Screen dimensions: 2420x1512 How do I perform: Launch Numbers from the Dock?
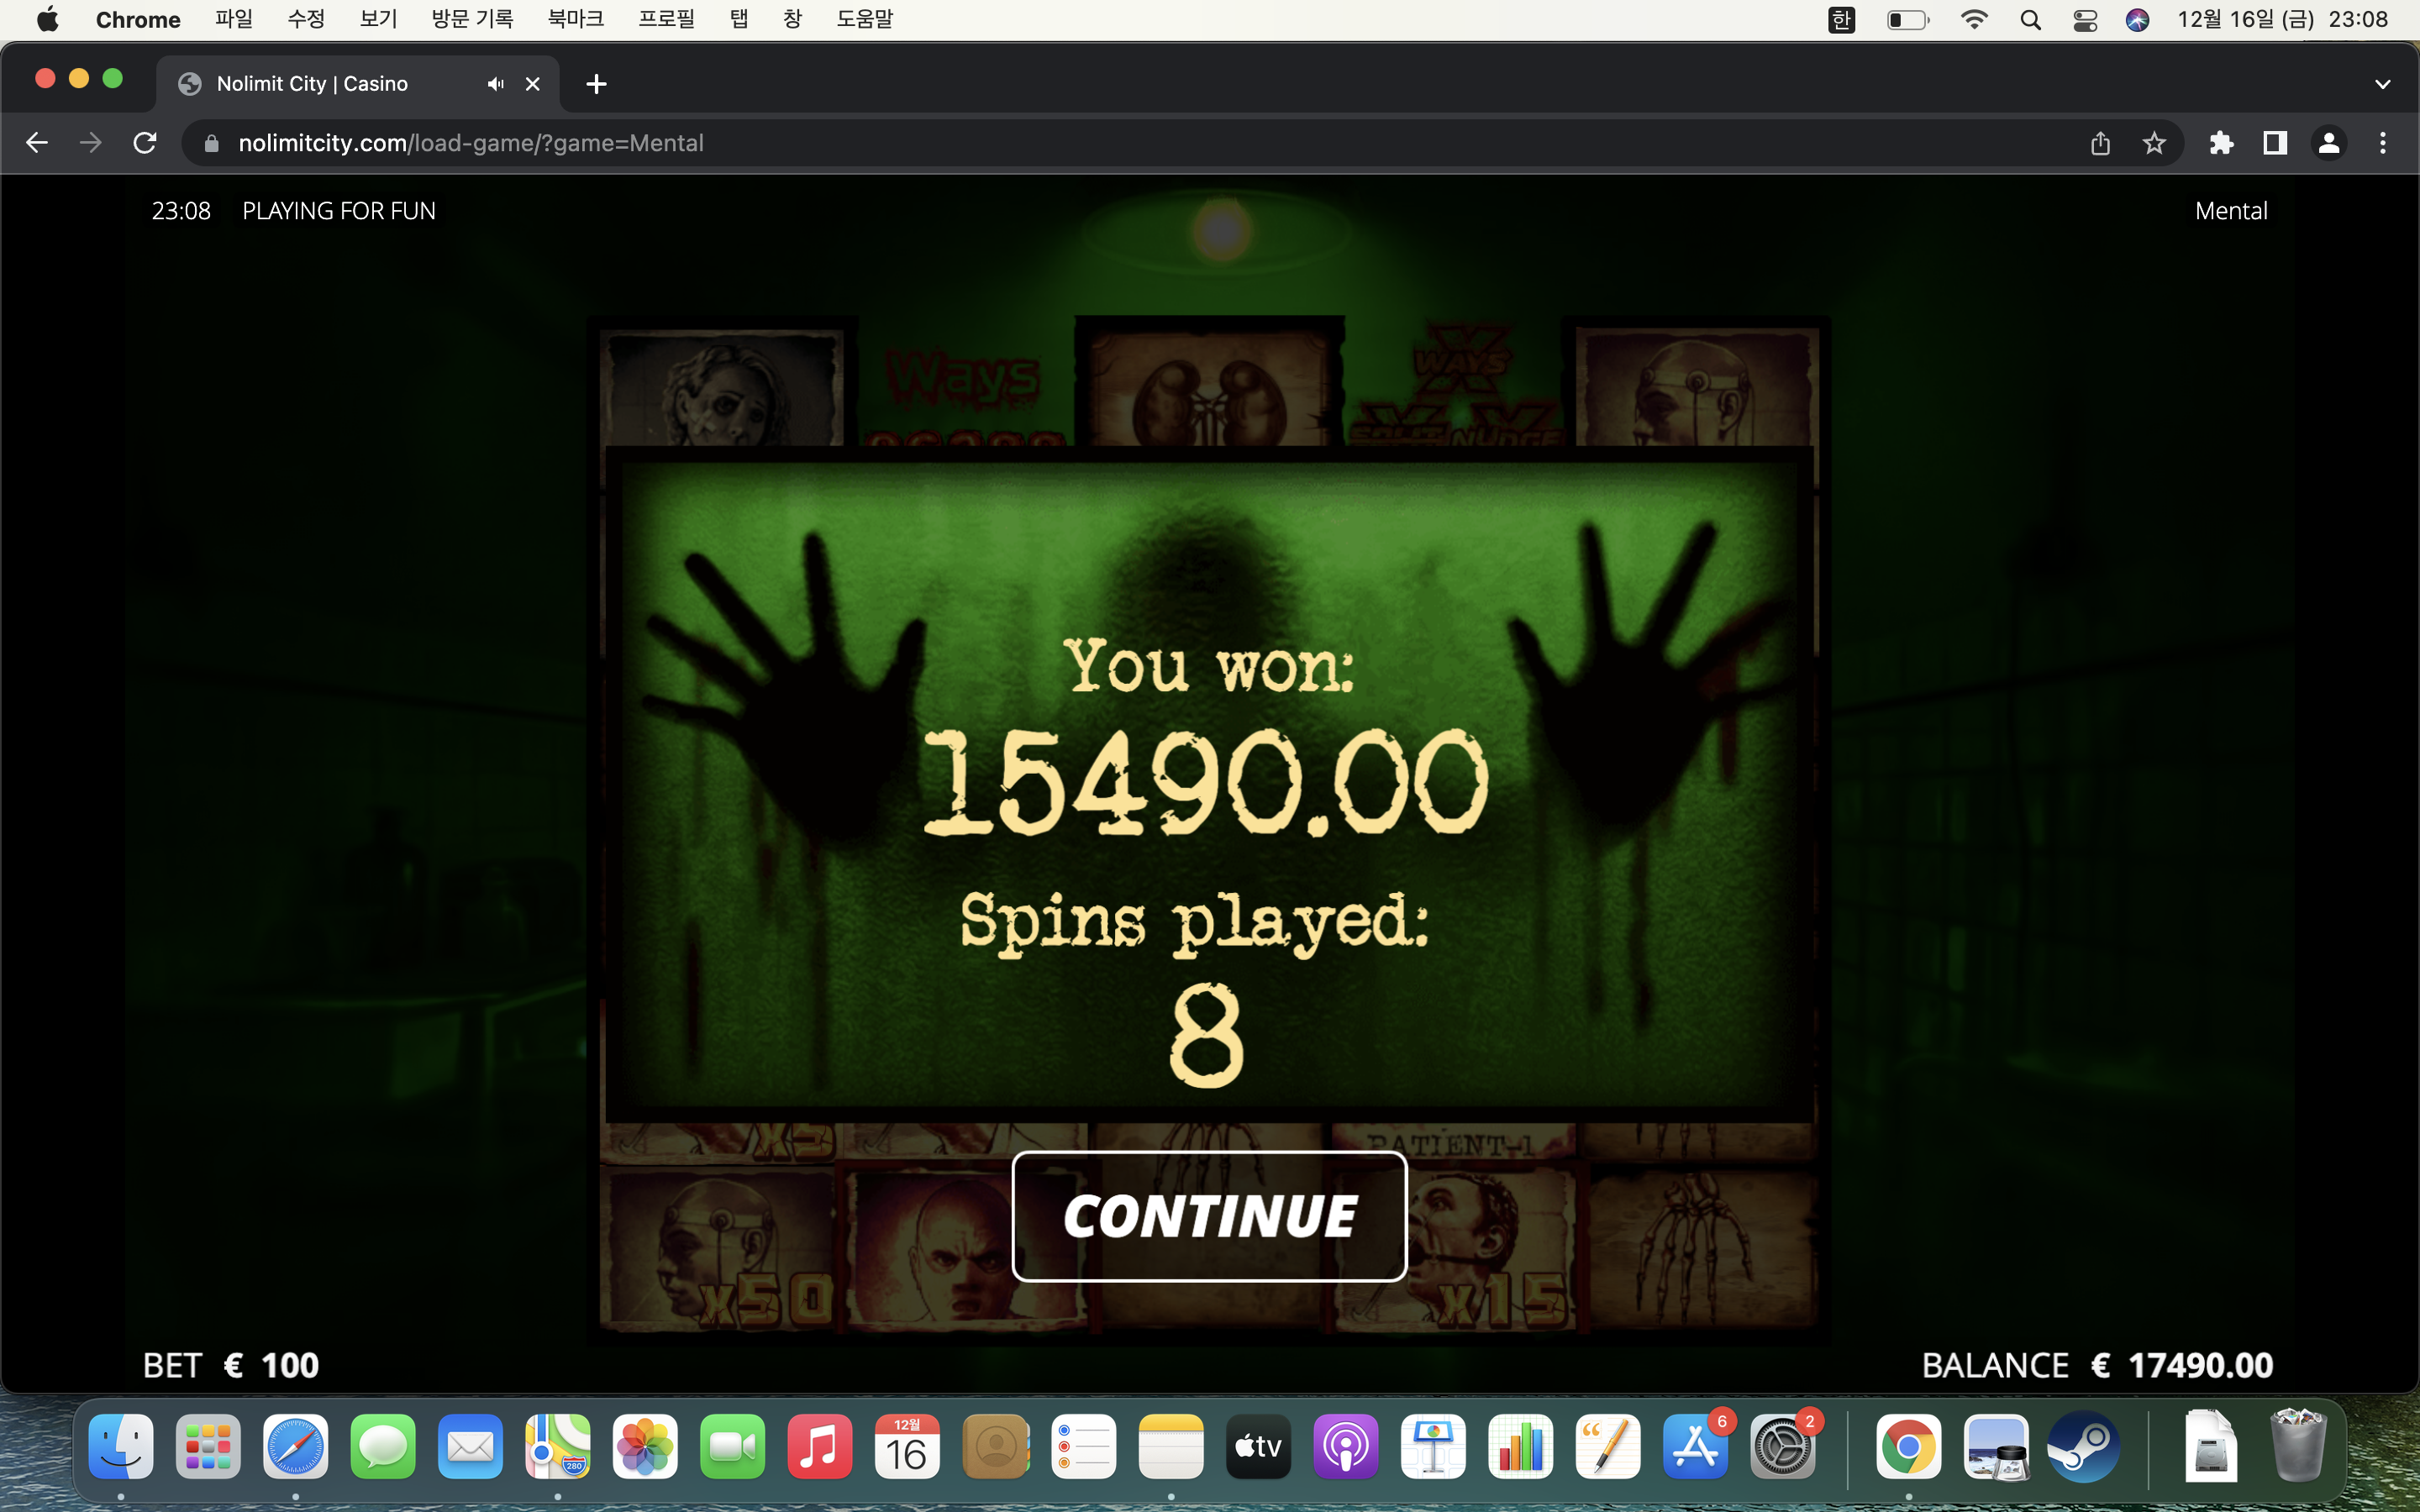click(1521, 1446)
